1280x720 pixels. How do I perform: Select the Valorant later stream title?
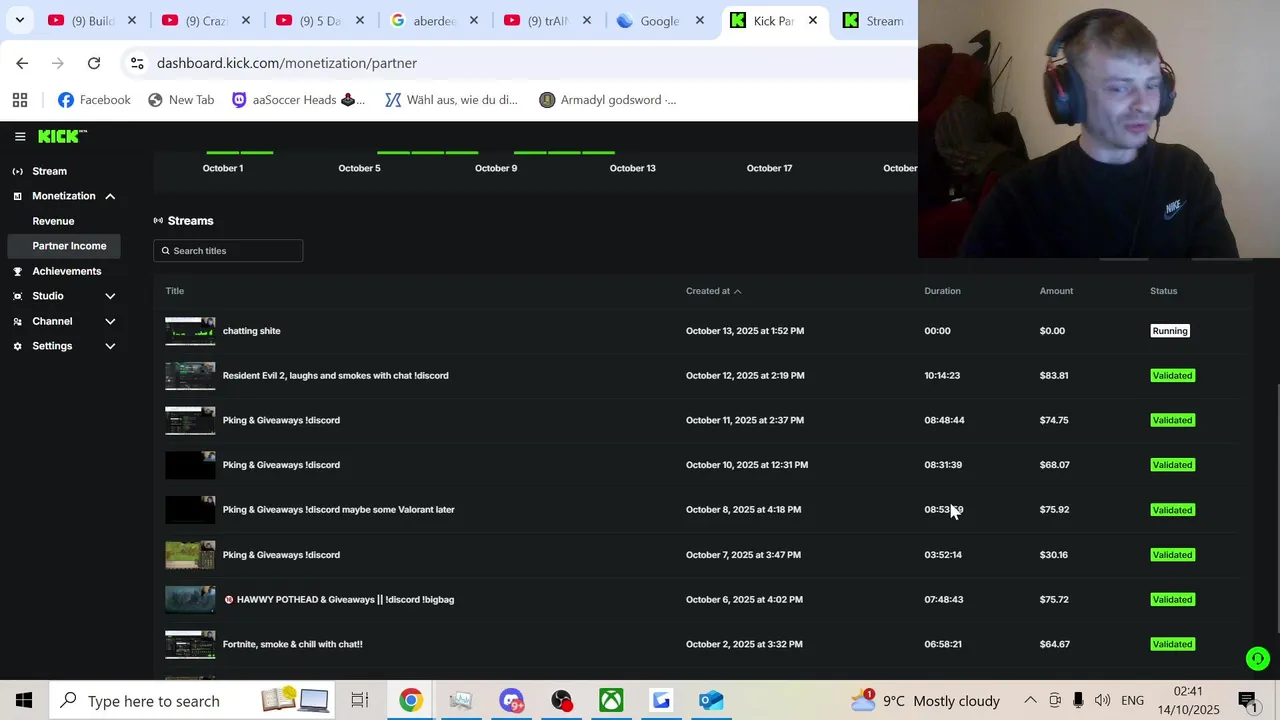[x=338, y=510]
